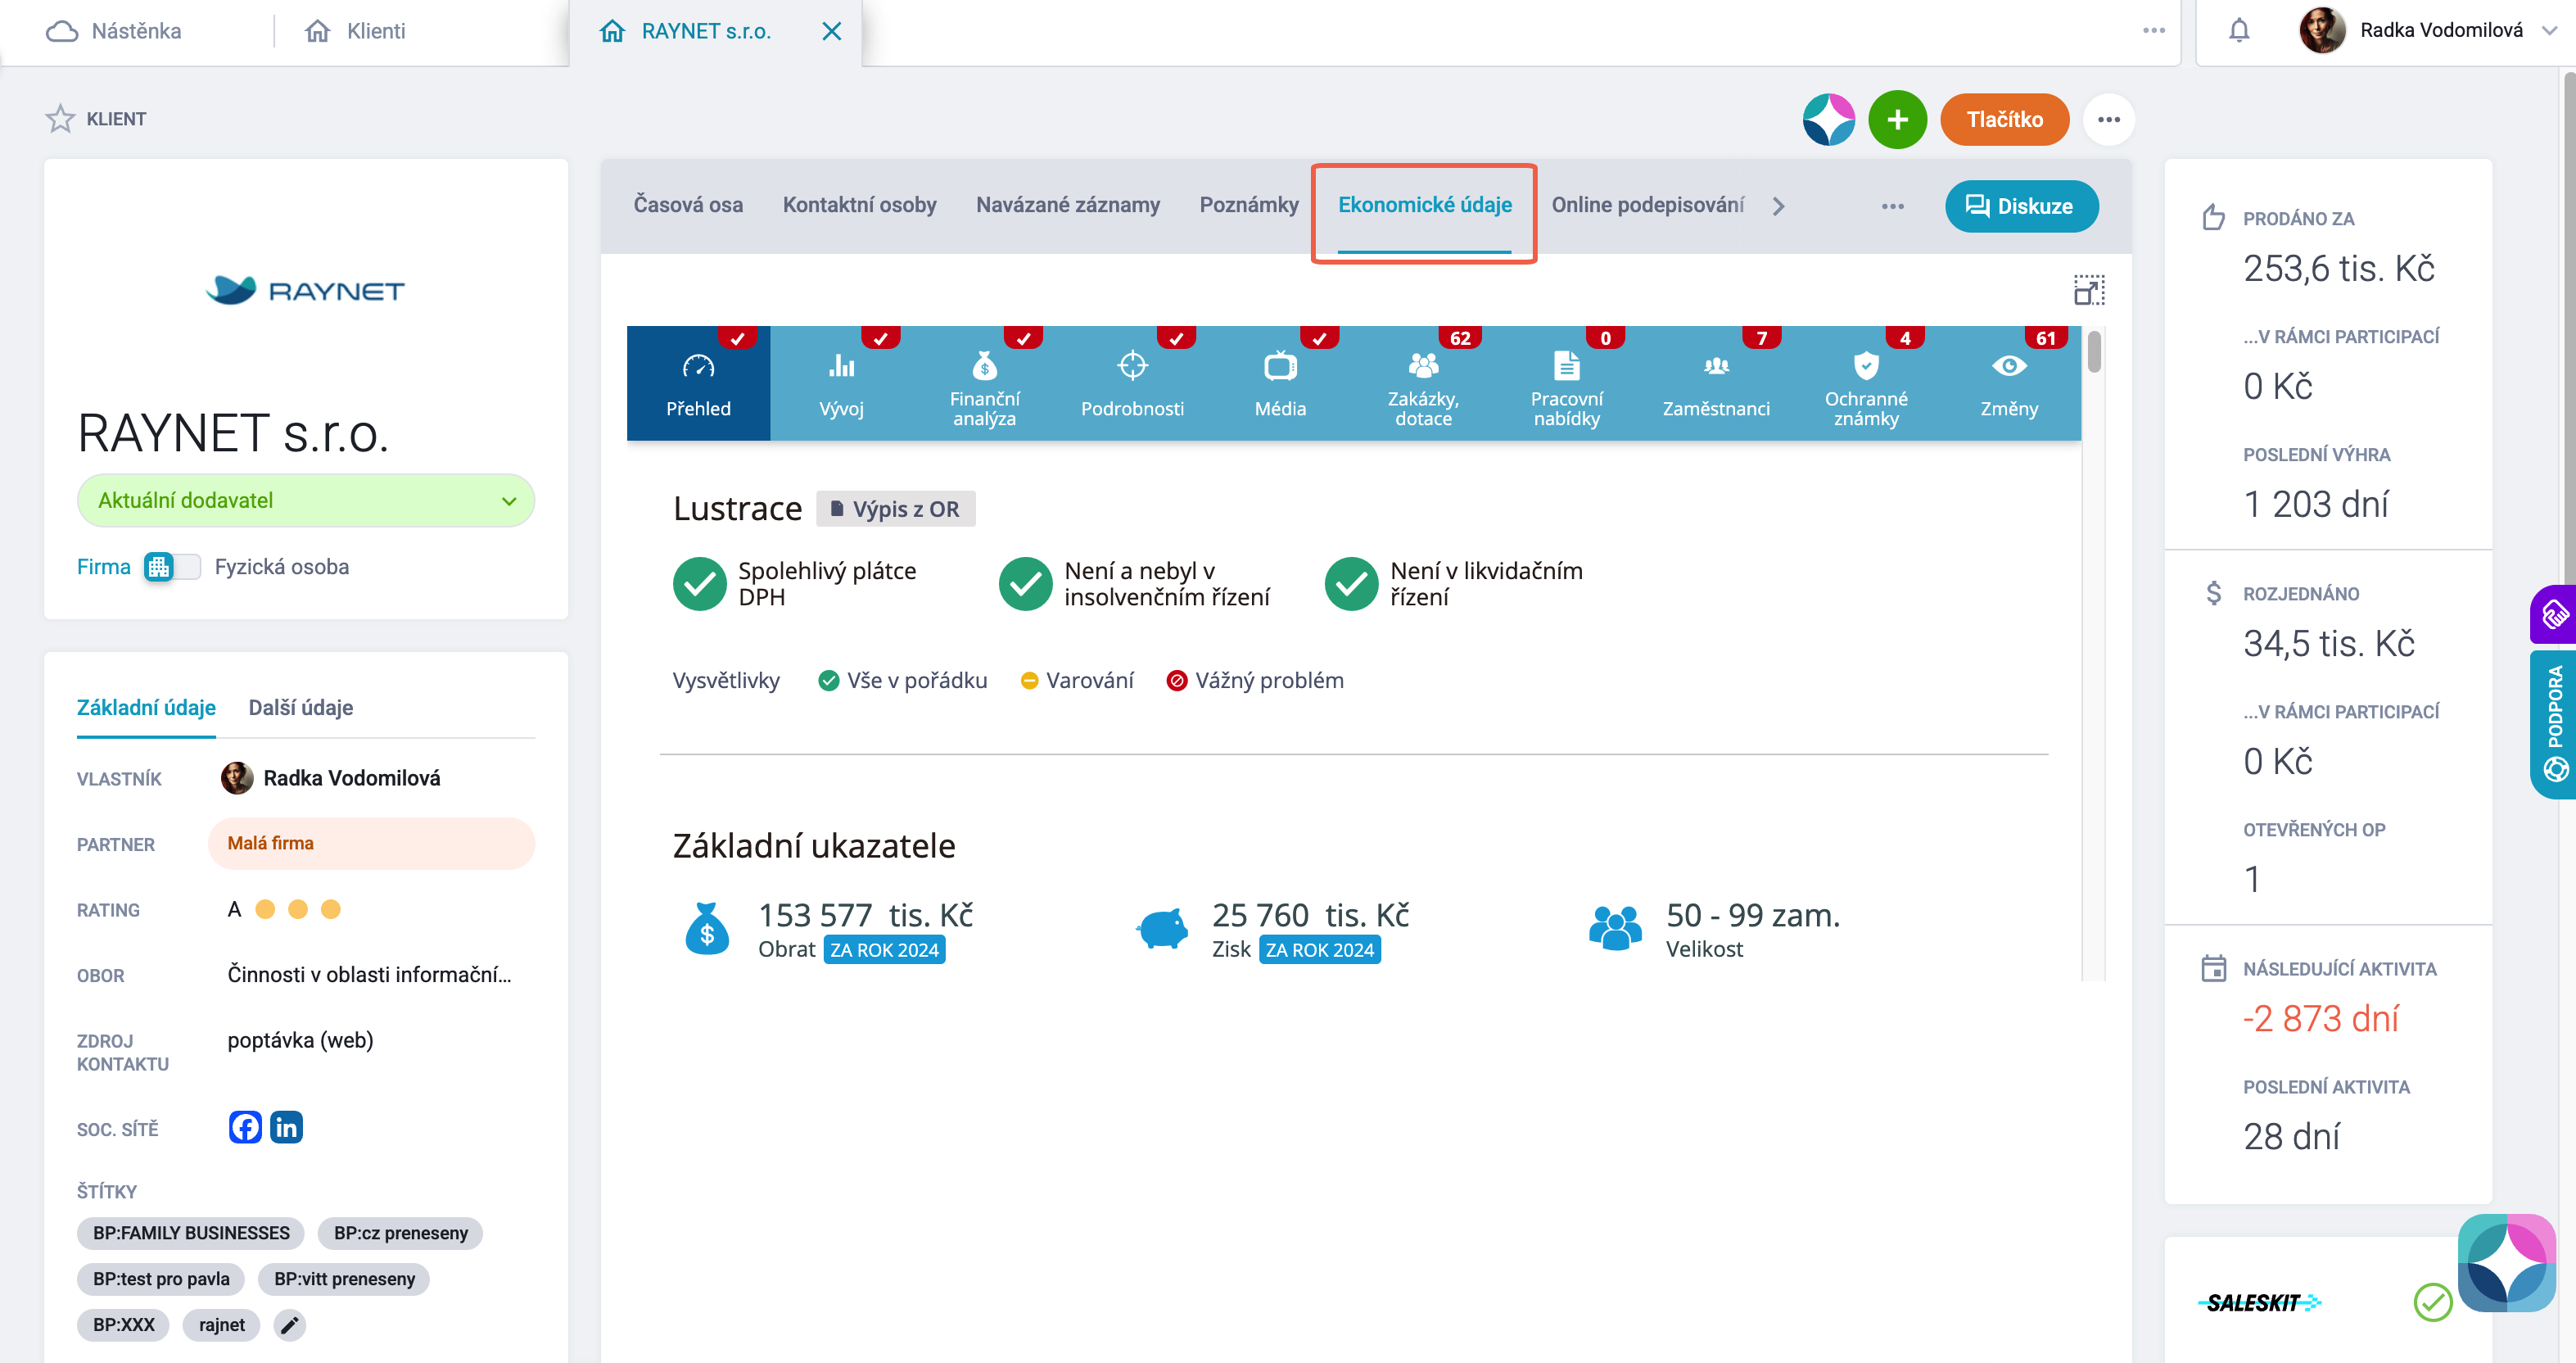Mark client as favorite with star icon
2576x1363 pixels.
pos(60,119)
